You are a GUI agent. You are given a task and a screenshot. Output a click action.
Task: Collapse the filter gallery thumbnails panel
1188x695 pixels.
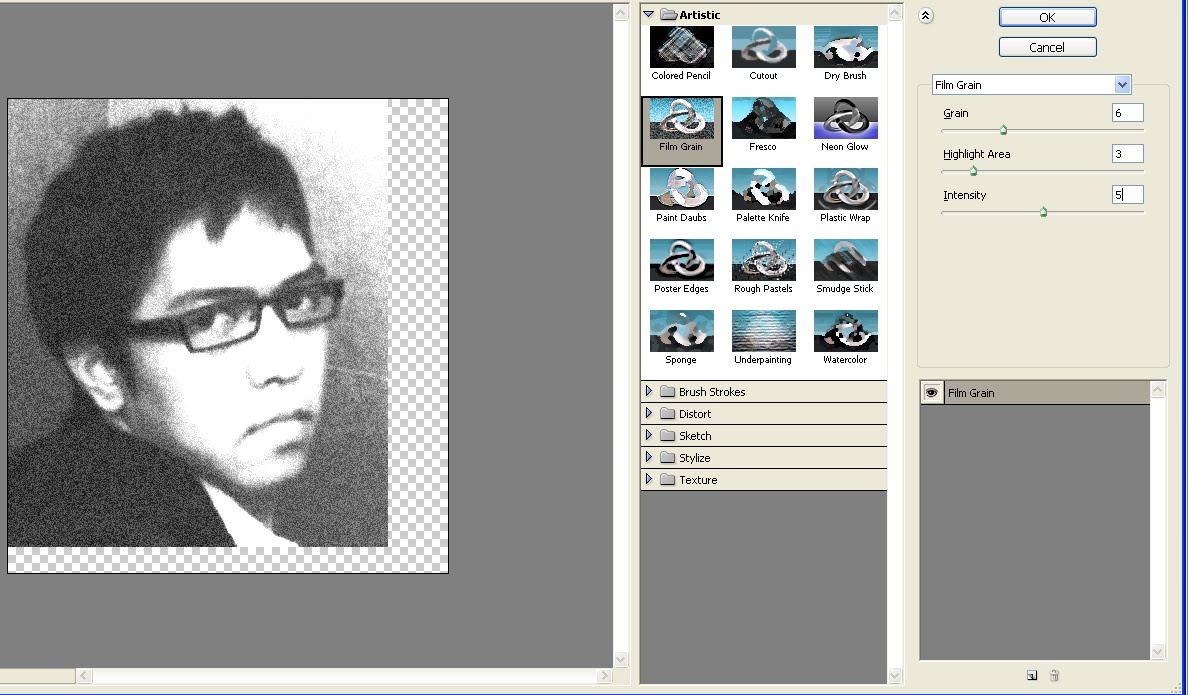926,16
